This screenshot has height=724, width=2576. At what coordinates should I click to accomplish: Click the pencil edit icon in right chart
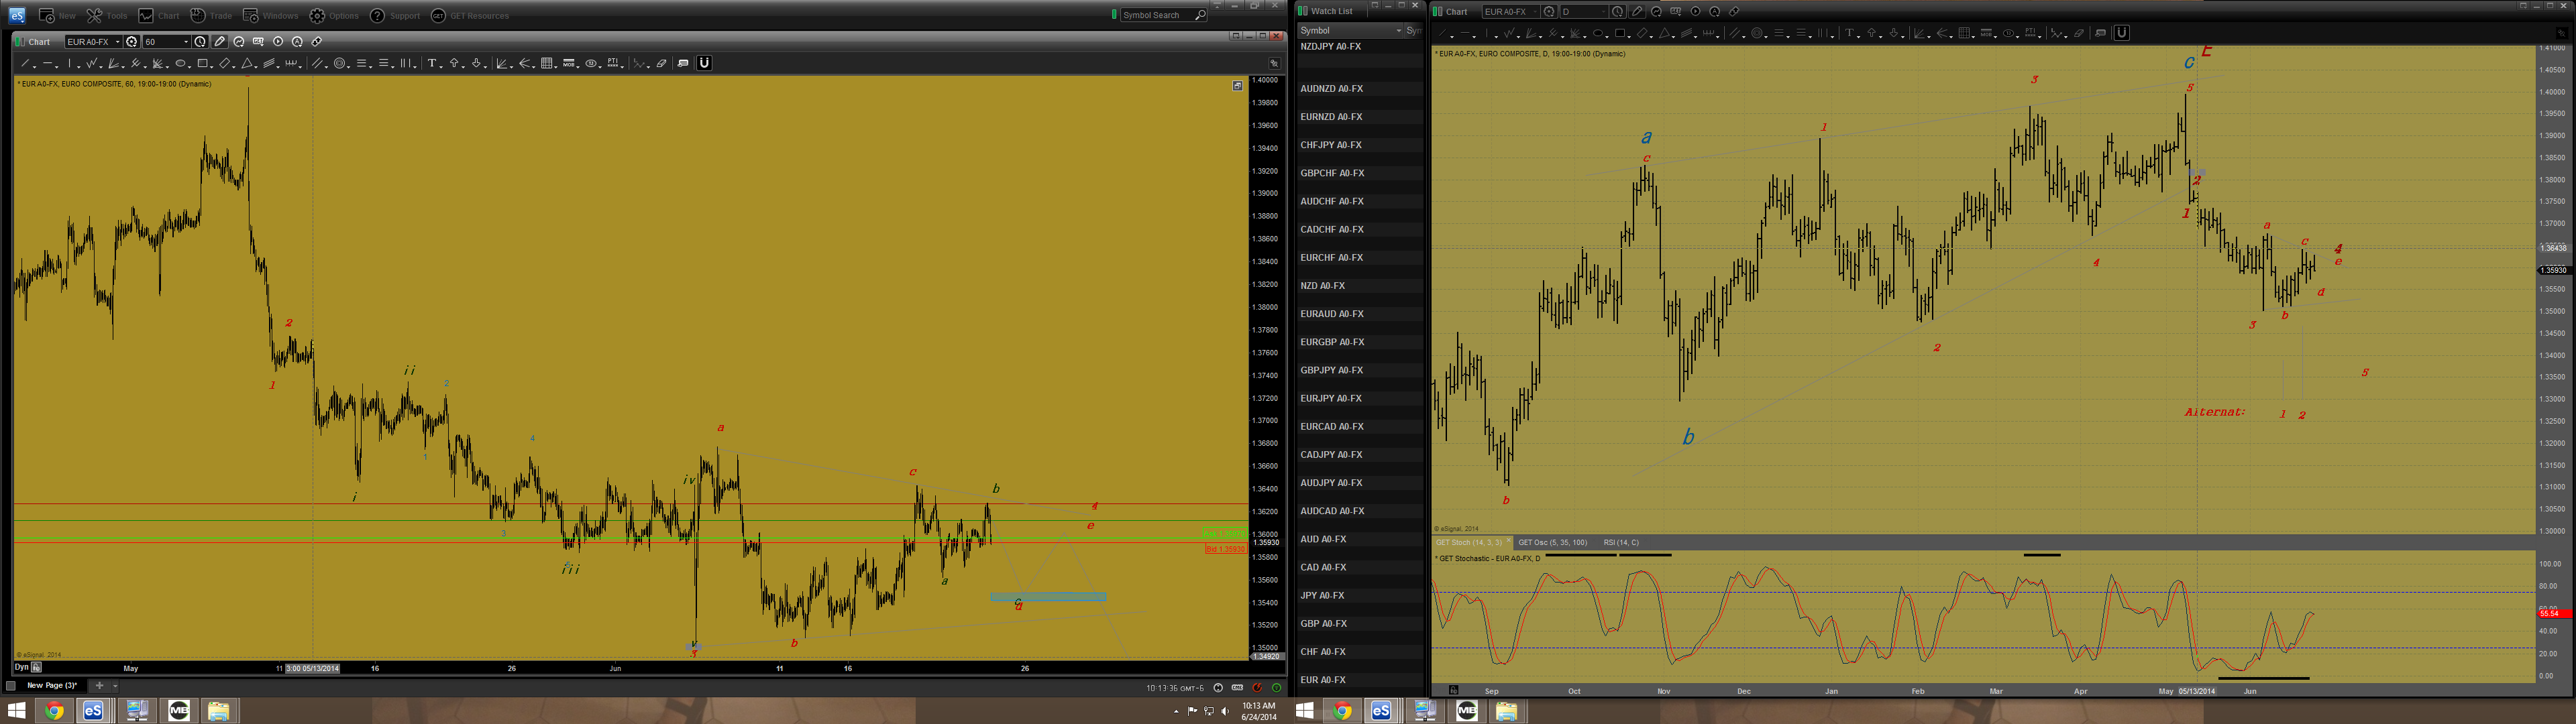tap(1637, 12)
